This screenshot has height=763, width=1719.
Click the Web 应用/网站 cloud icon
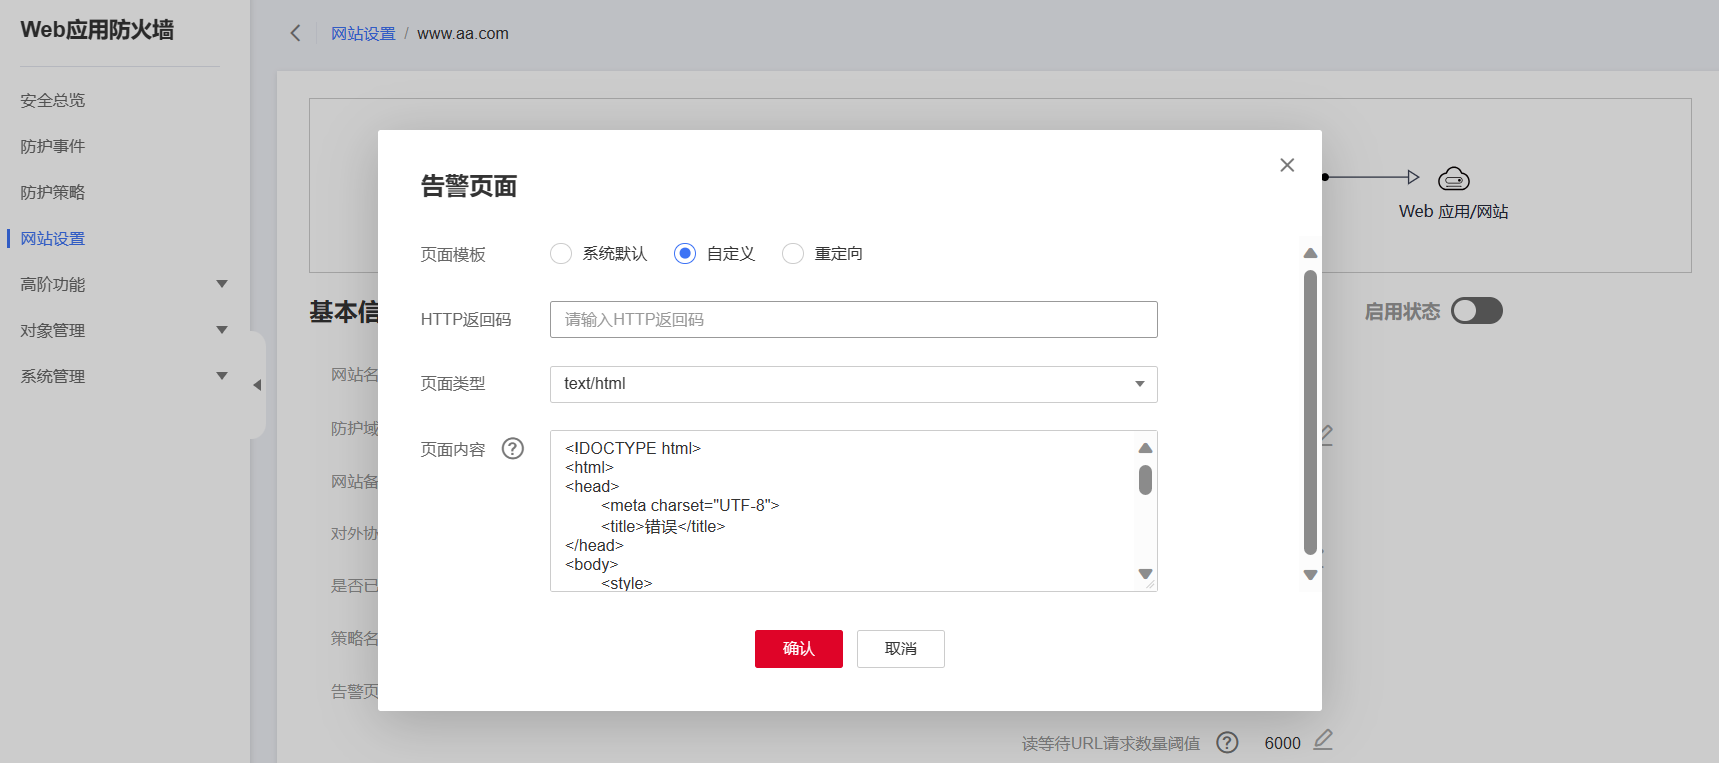[1453, 179]
